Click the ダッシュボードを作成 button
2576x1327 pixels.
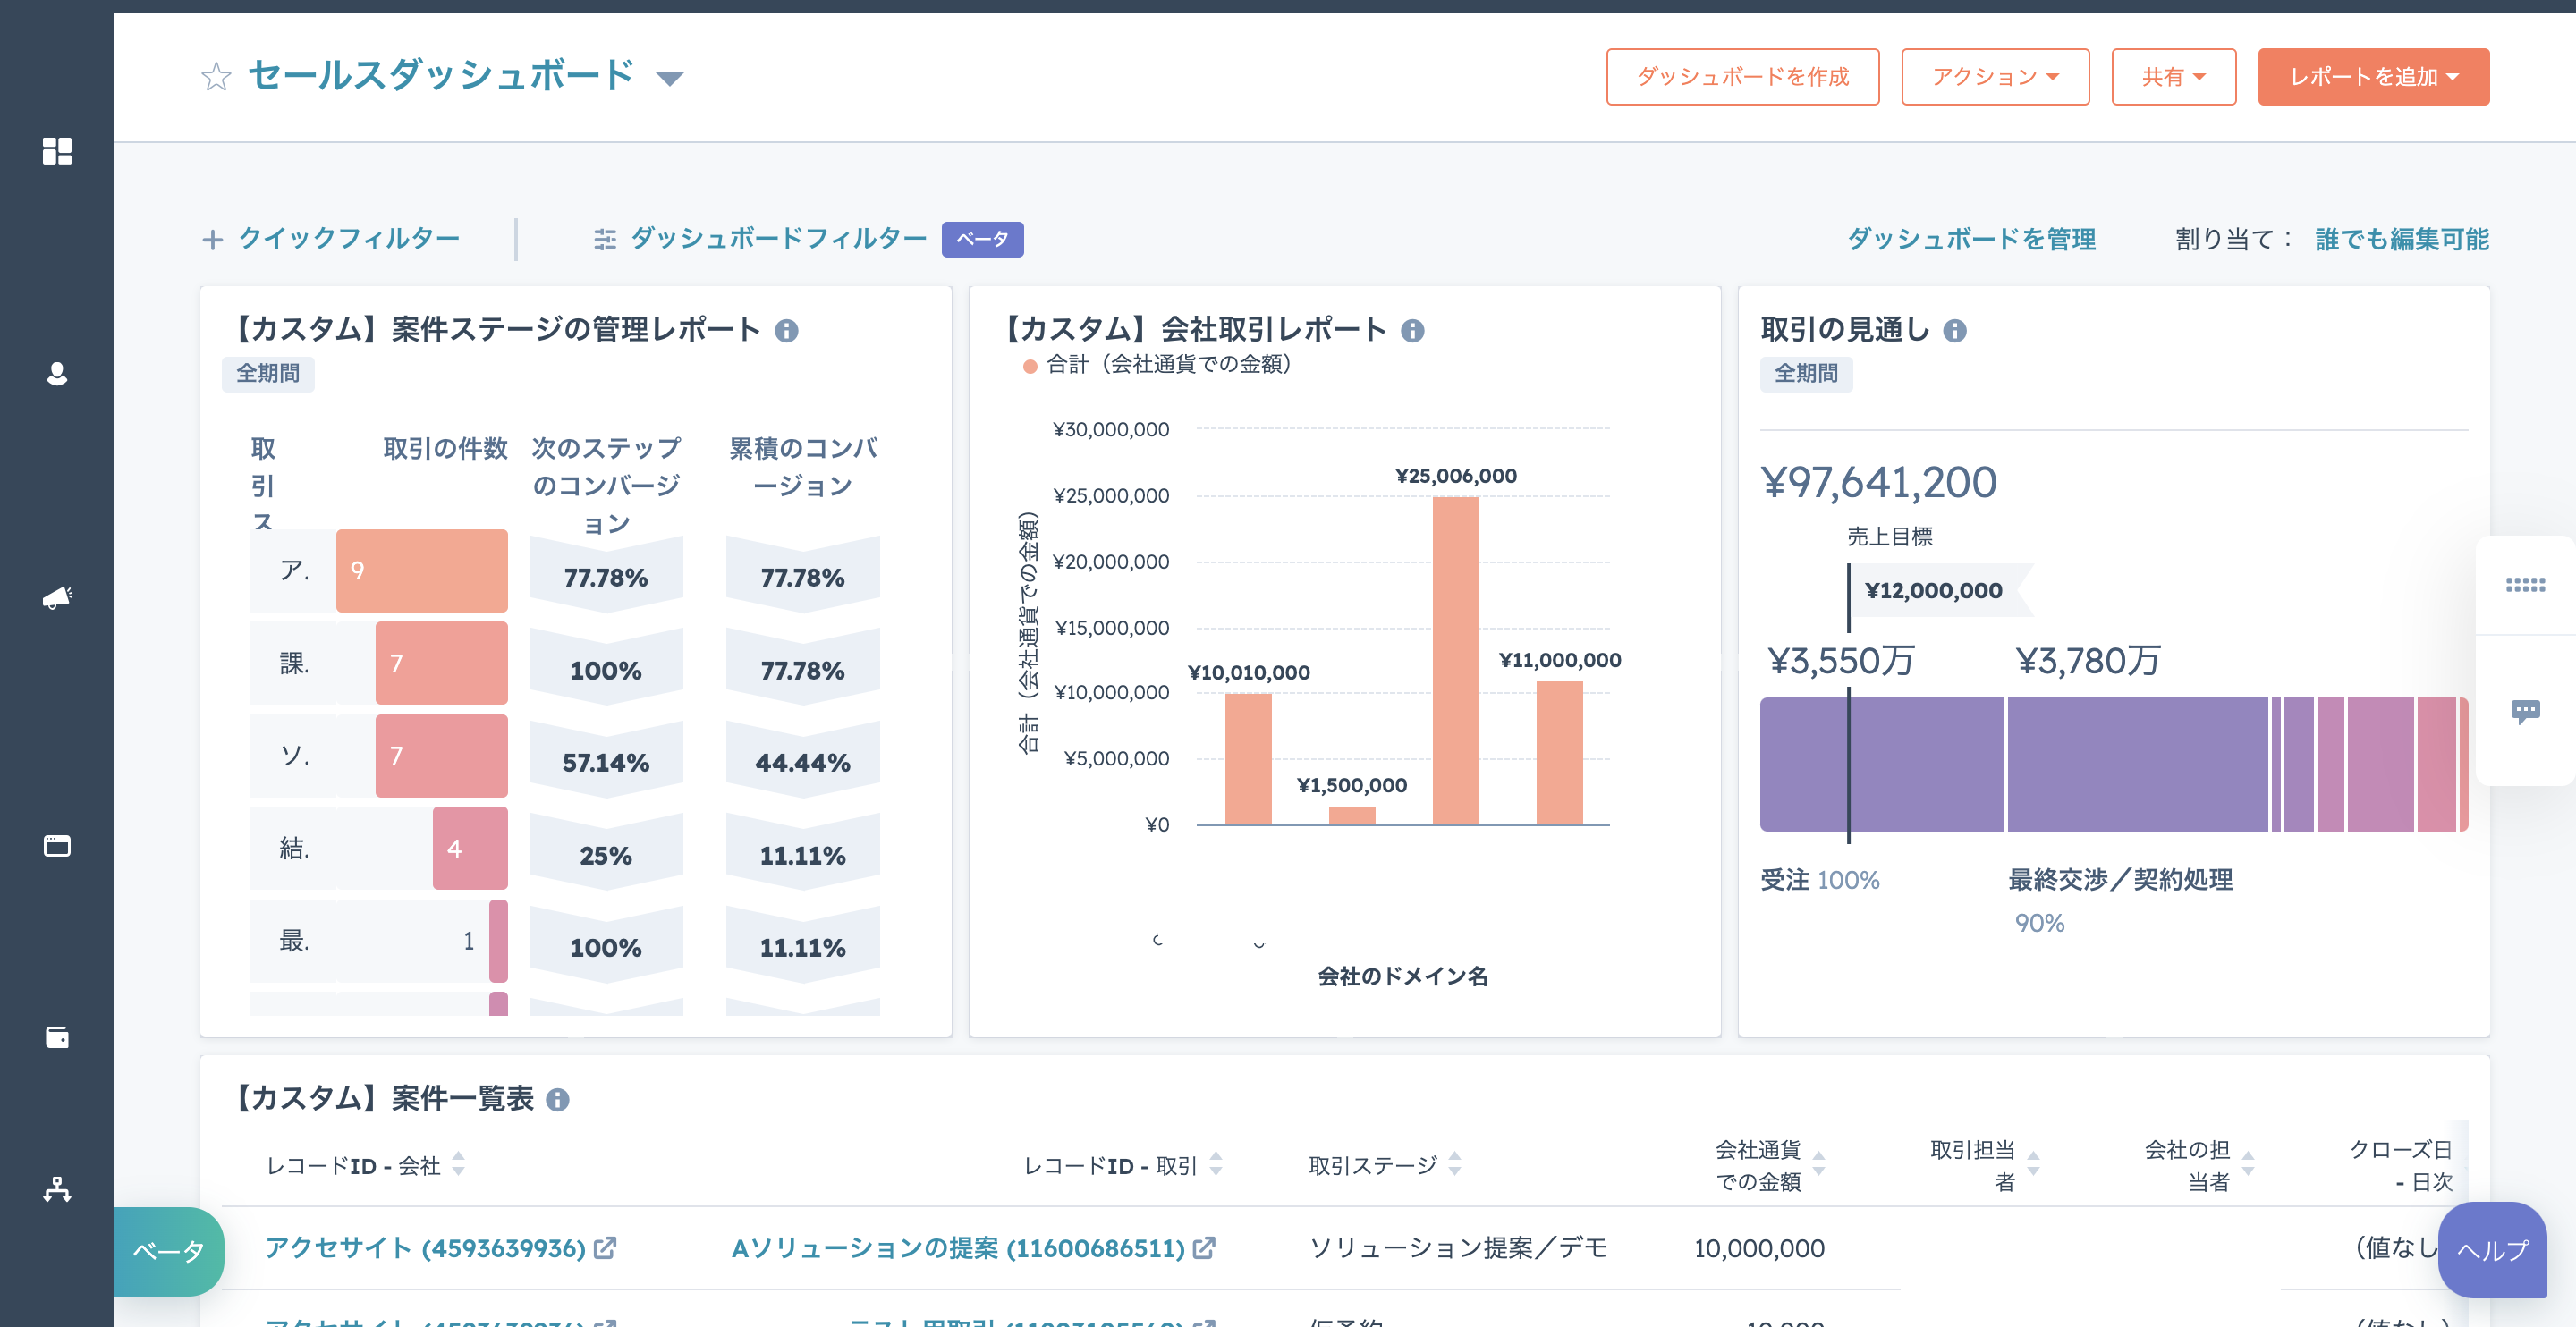point(1742,77)
